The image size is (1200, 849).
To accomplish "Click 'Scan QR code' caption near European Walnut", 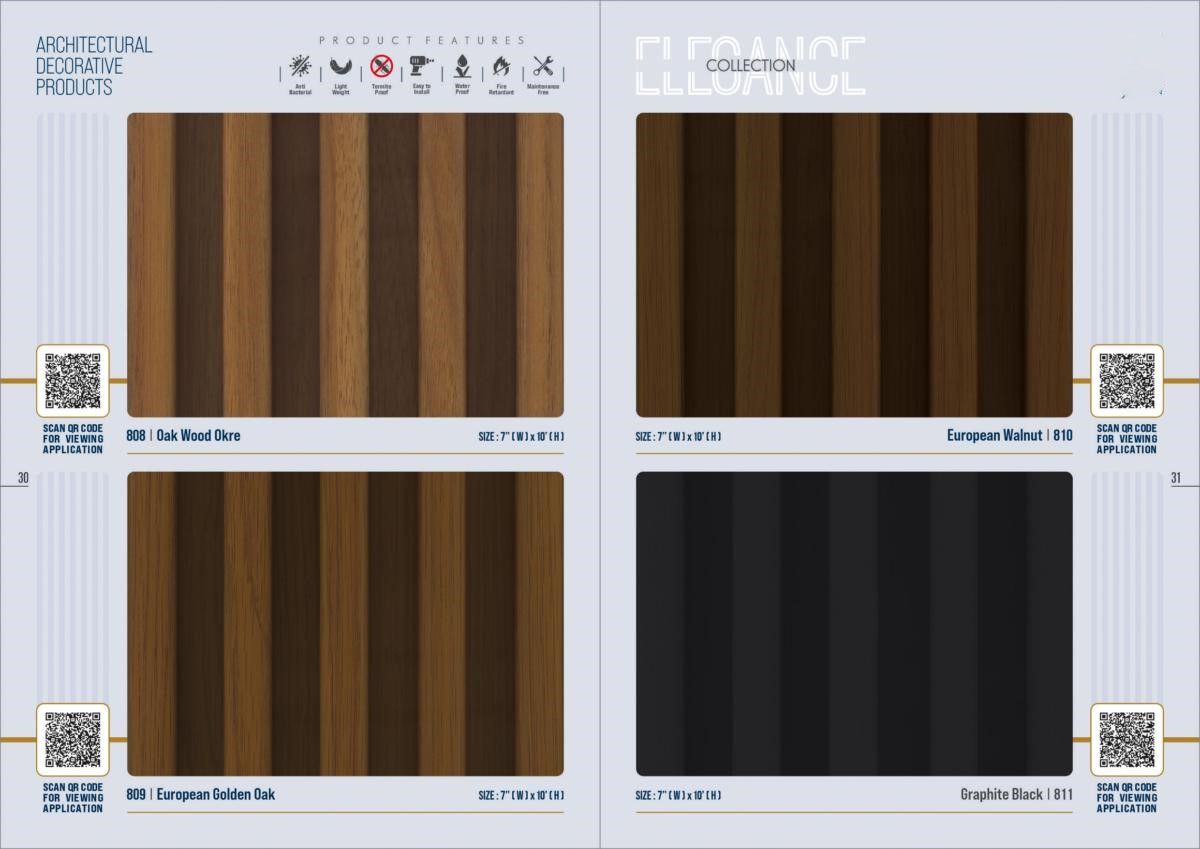I will point(1127,439).
